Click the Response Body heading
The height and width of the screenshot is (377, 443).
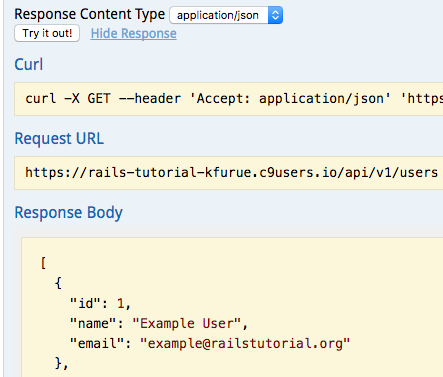click(68, 212)
